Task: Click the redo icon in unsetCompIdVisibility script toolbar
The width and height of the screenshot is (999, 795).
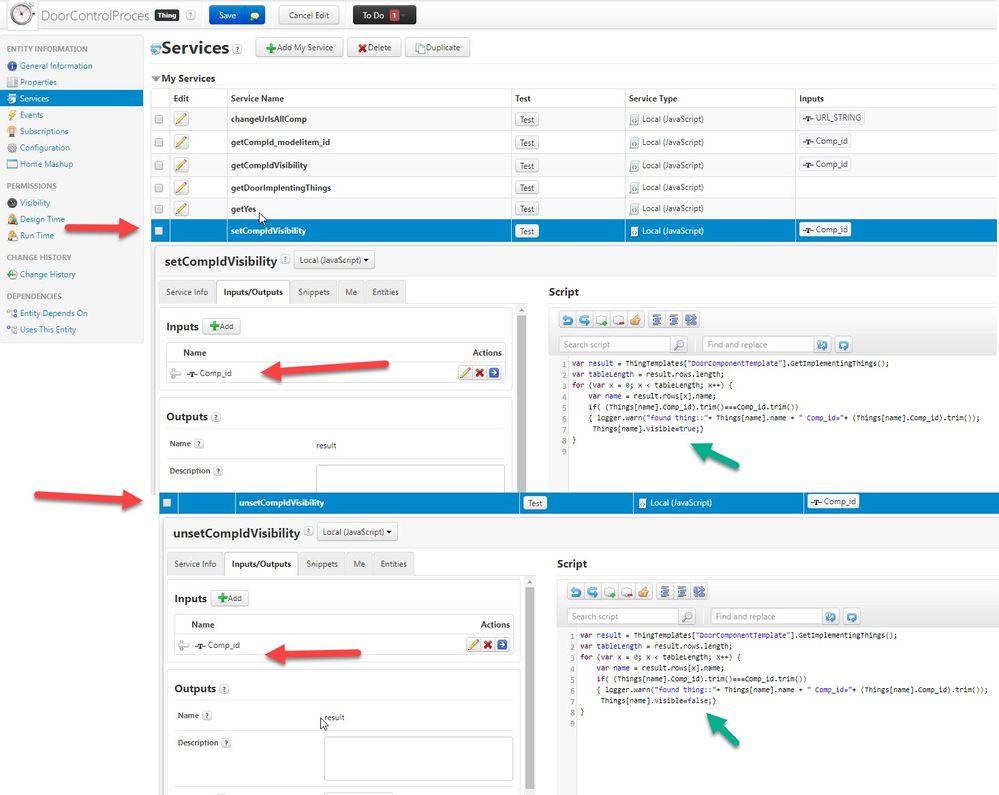Action: [x=593, y=592]
